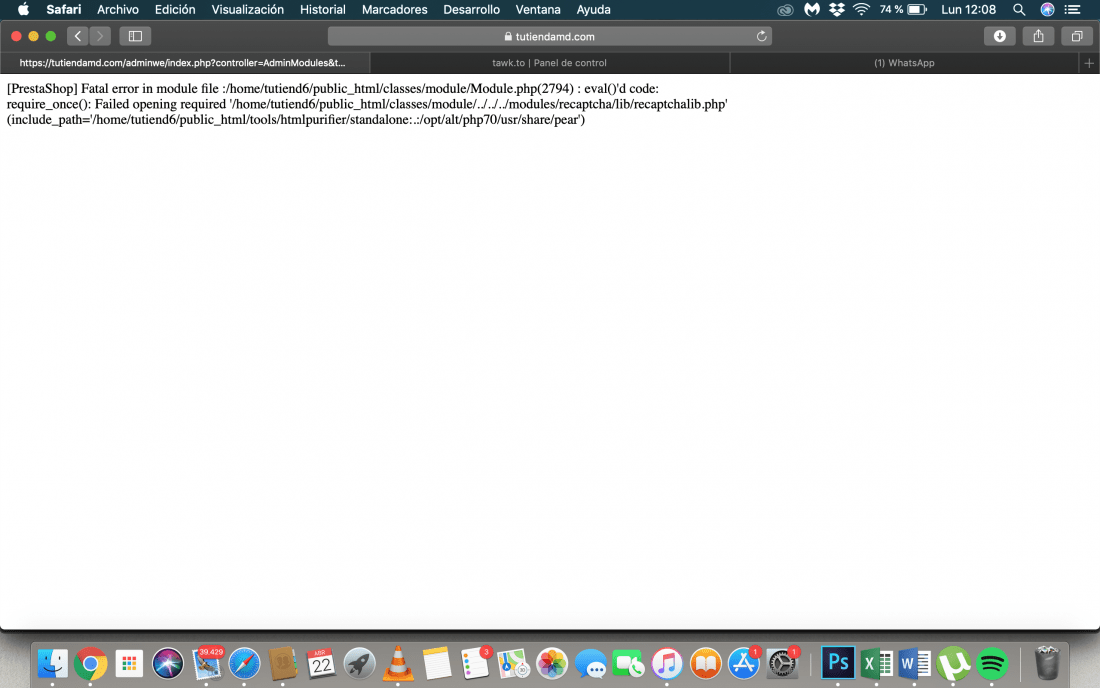Viewport: 1100px width, 688px height.
Task: Open System Preferences in the Dock
Action: [782, 663]
